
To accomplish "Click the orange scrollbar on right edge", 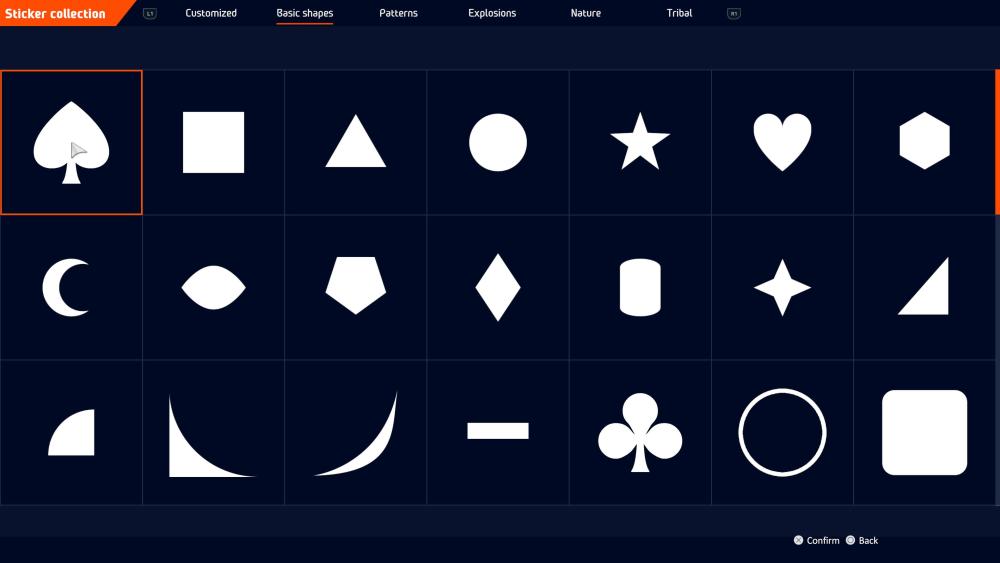I will point(996,142).
